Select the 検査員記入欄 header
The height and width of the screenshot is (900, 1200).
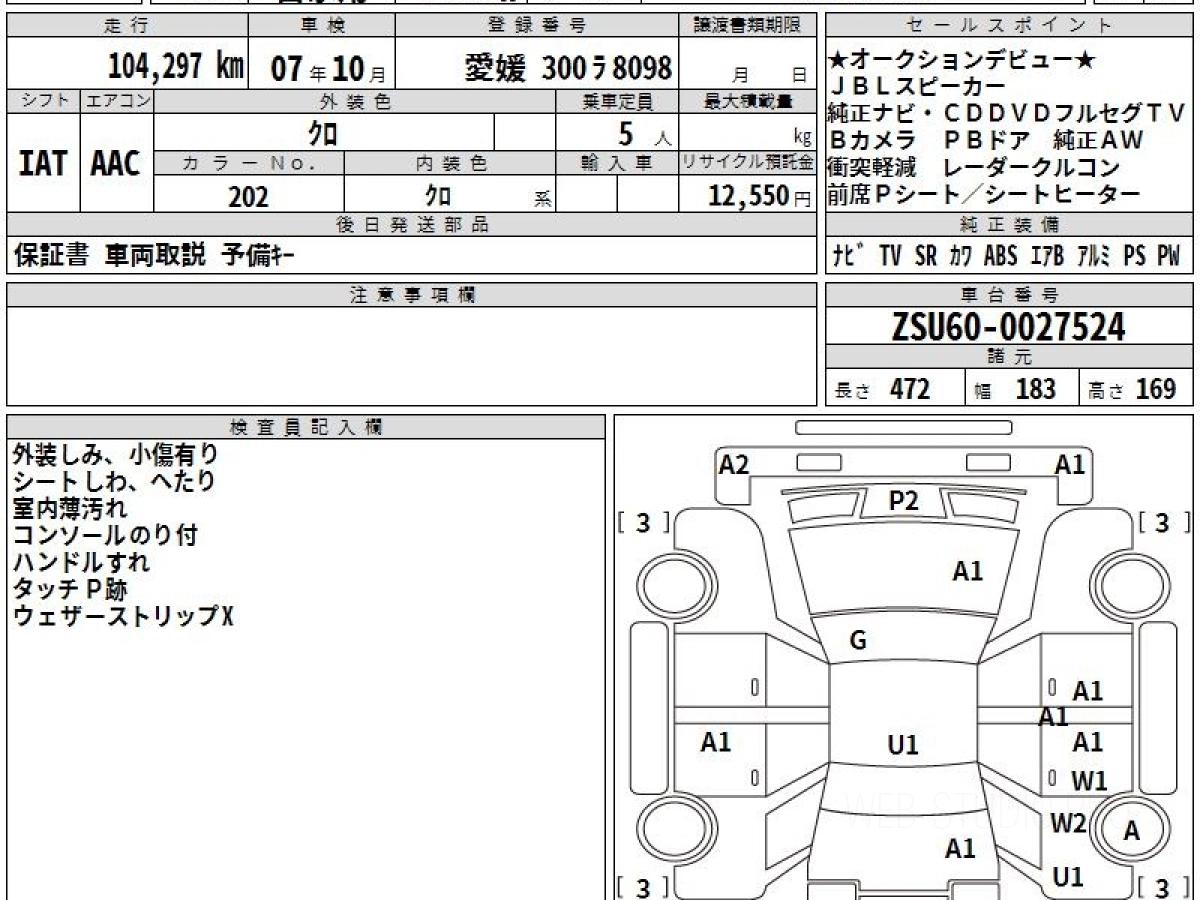tap(306, 427)
